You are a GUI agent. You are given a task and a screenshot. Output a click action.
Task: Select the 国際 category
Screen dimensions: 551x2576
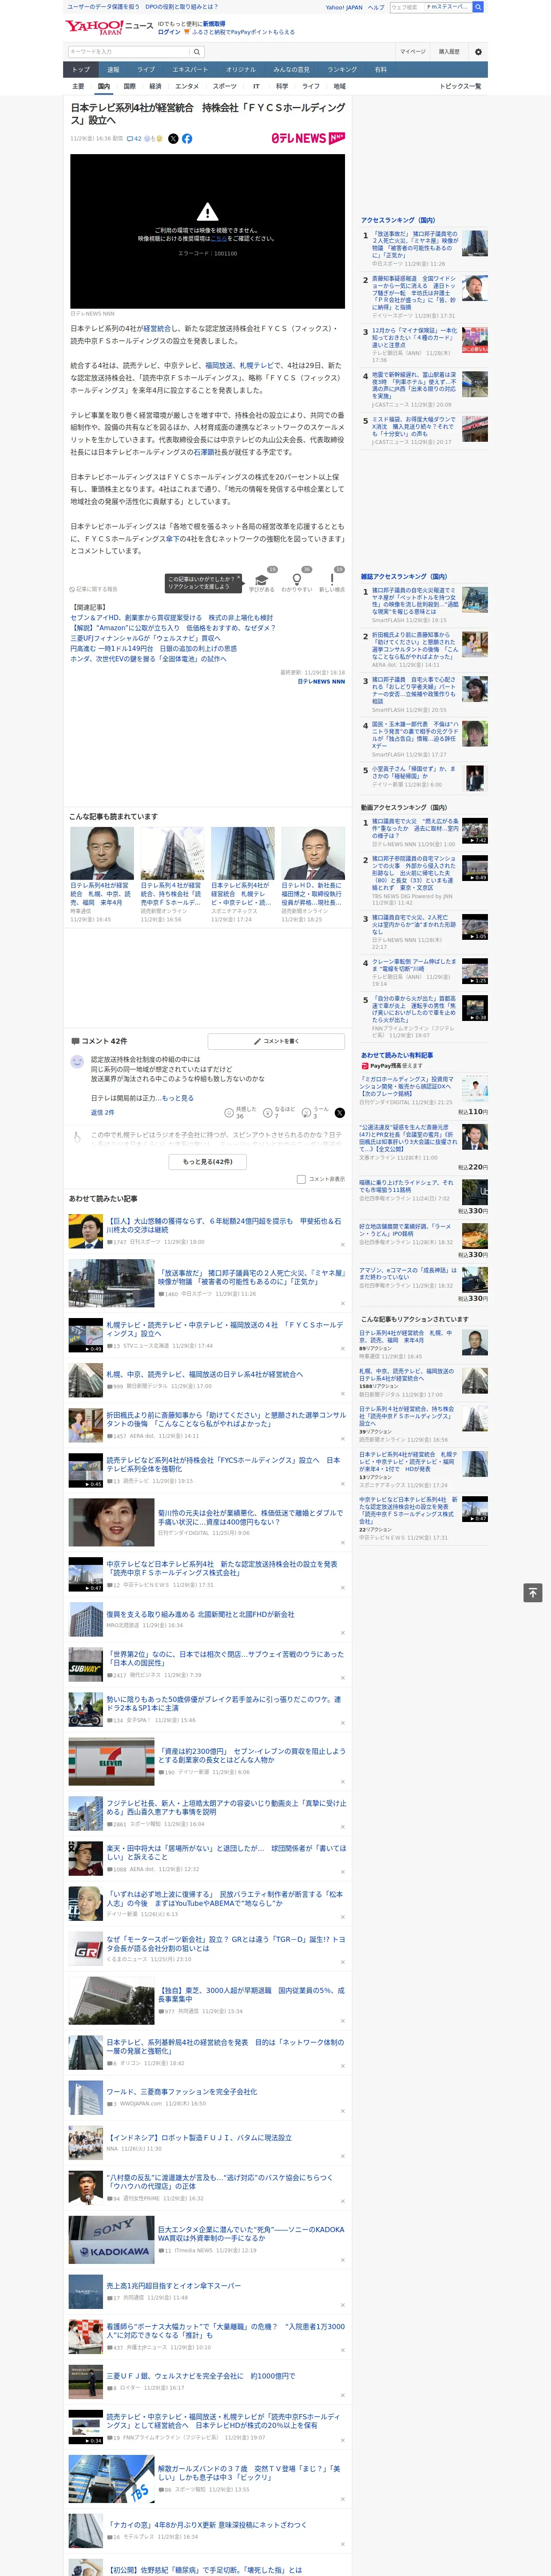point(129,86)
